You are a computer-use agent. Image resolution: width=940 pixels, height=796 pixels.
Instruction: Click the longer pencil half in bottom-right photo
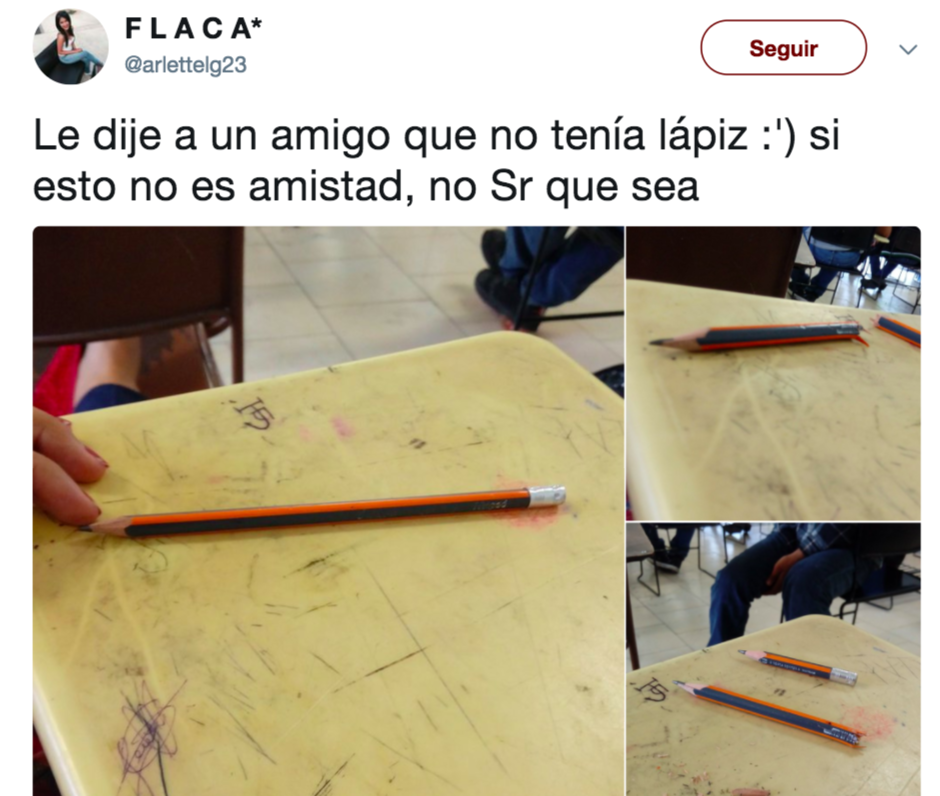click(x=769, y=714)
